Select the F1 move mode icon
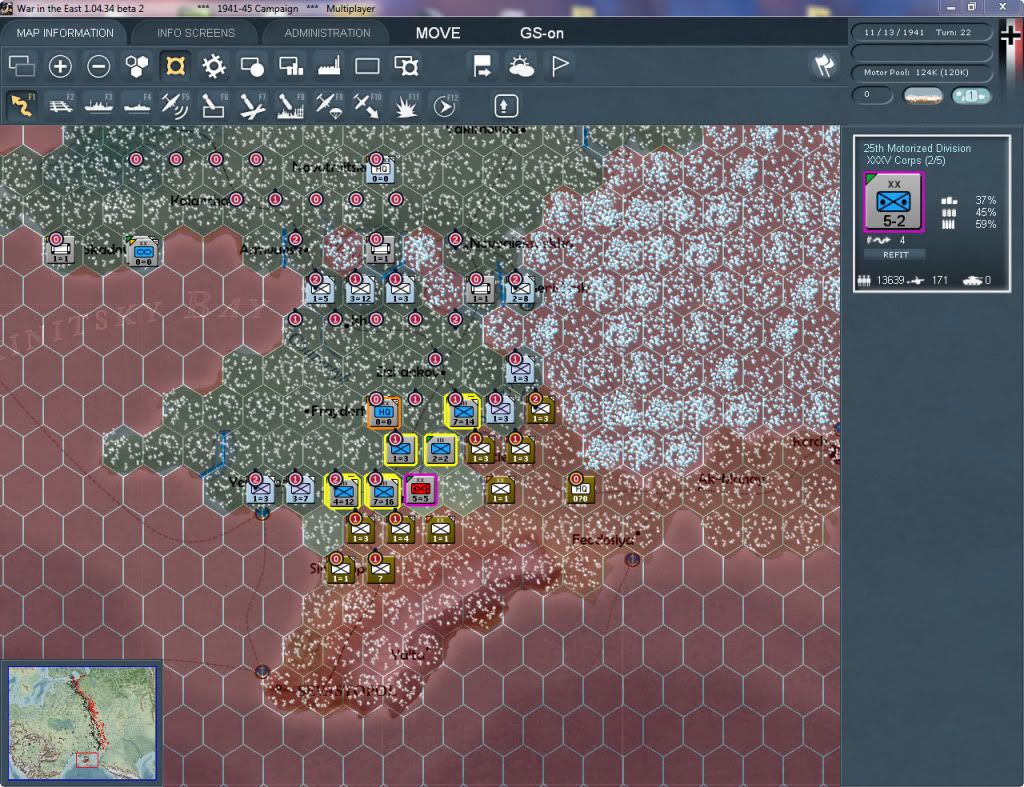1024x787 pixels. coord(22,105)
